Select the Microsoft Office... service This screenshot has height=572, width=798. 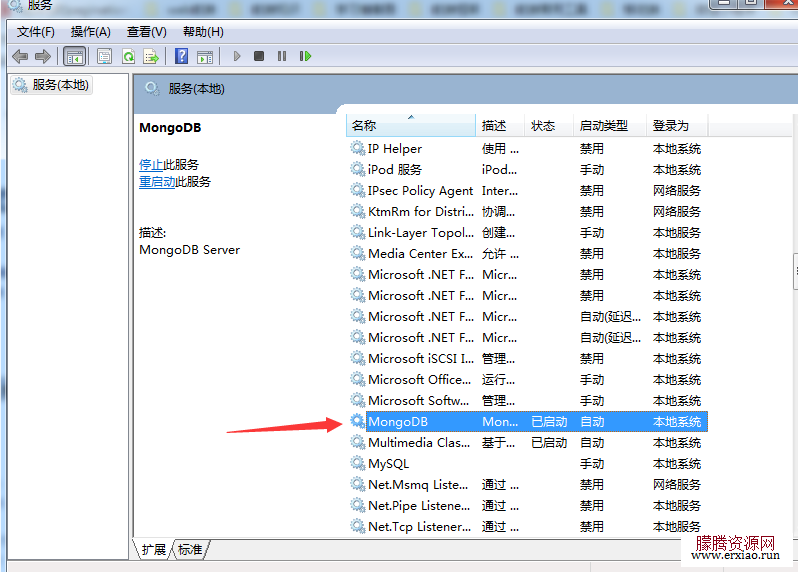527,380
